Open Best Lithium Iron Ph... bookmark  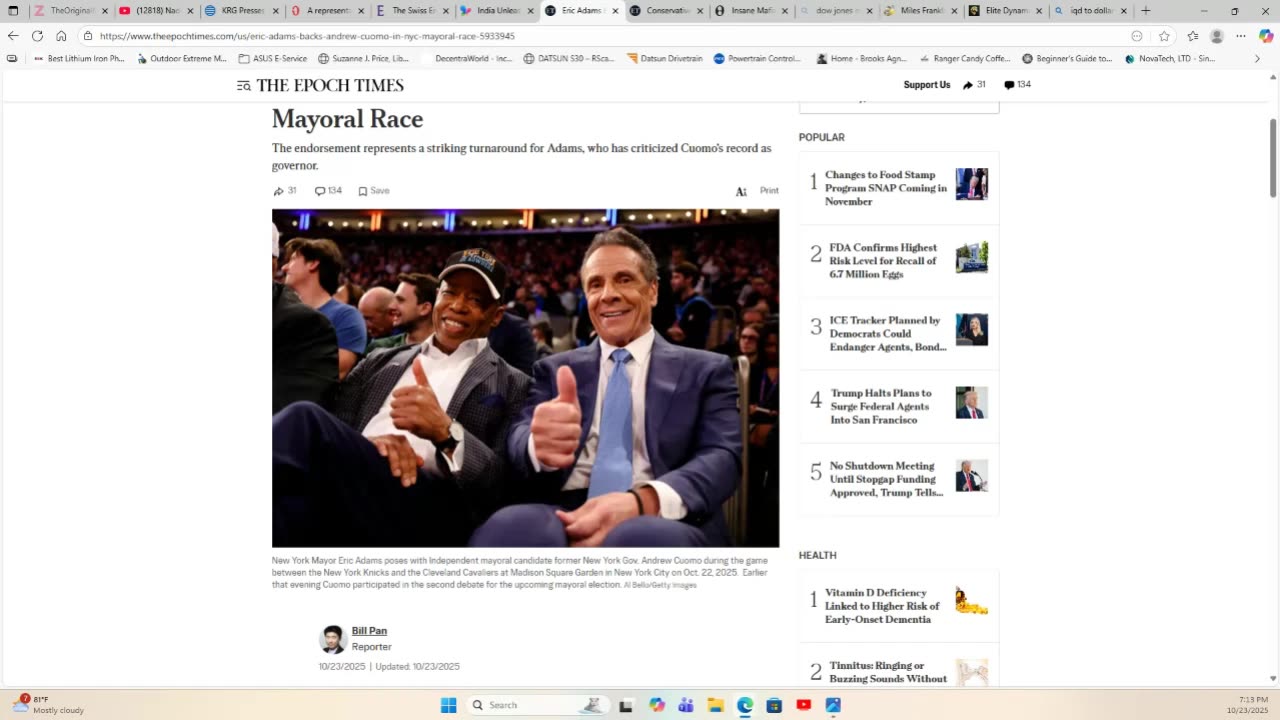click(x=79, y=59)
